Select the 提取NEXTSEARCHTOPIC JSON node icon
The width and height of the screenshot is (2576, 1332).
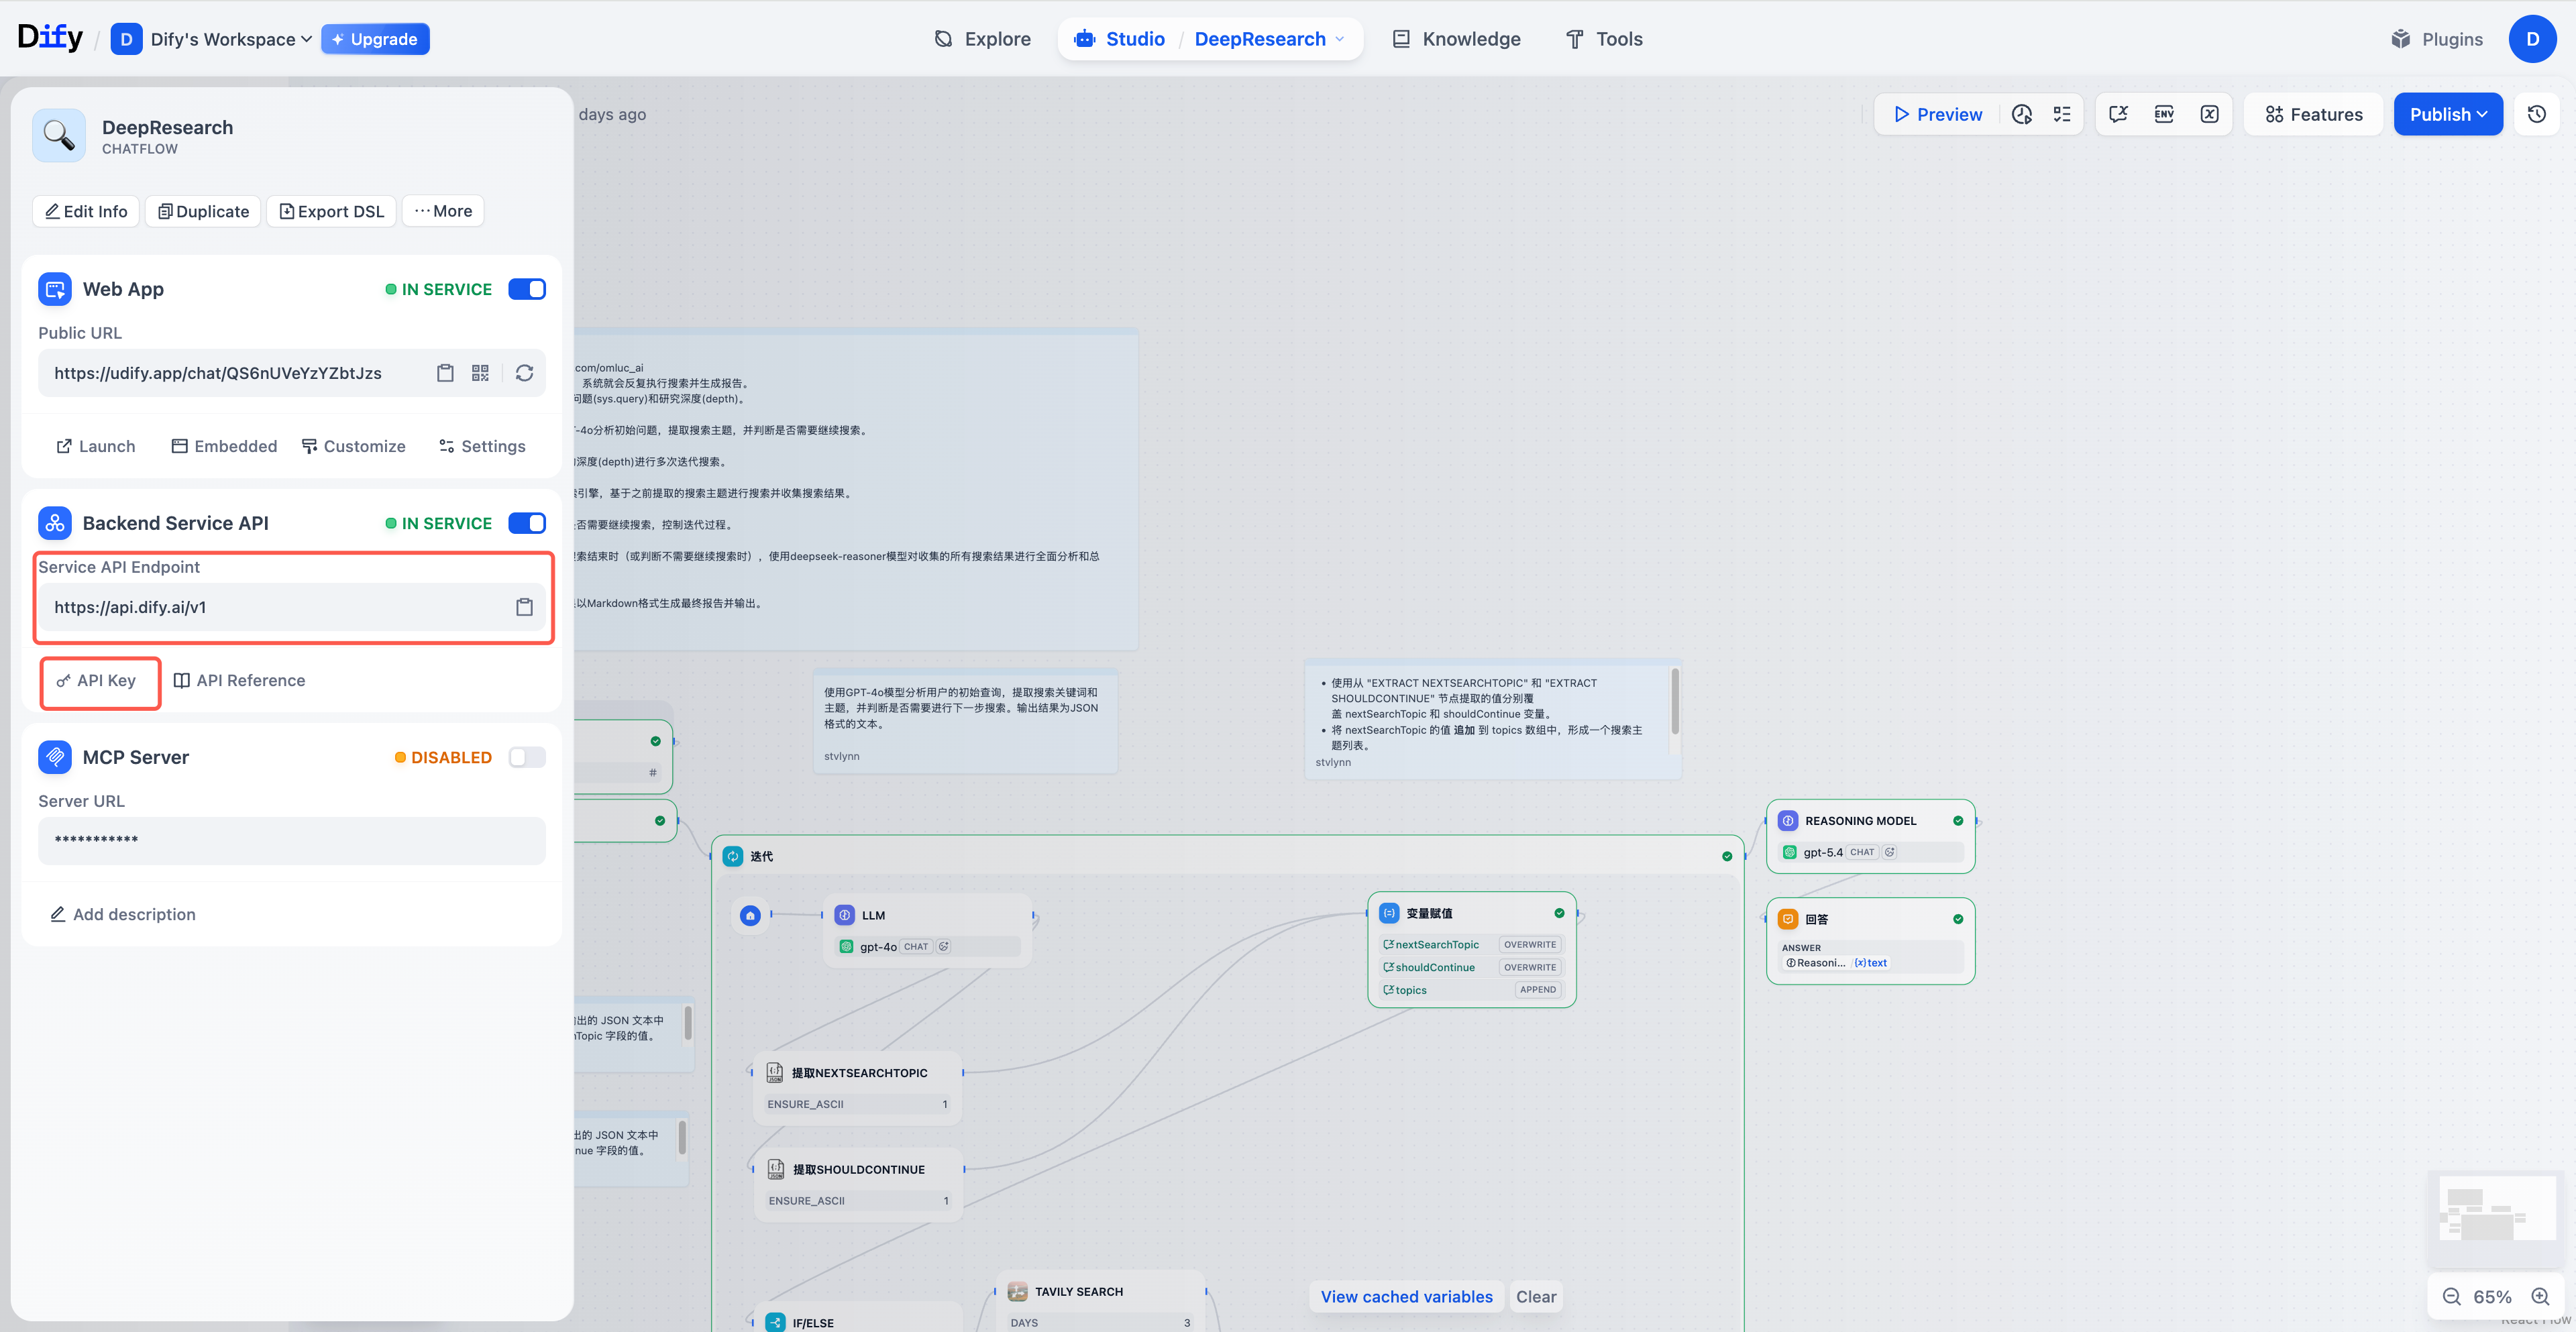775,1073
